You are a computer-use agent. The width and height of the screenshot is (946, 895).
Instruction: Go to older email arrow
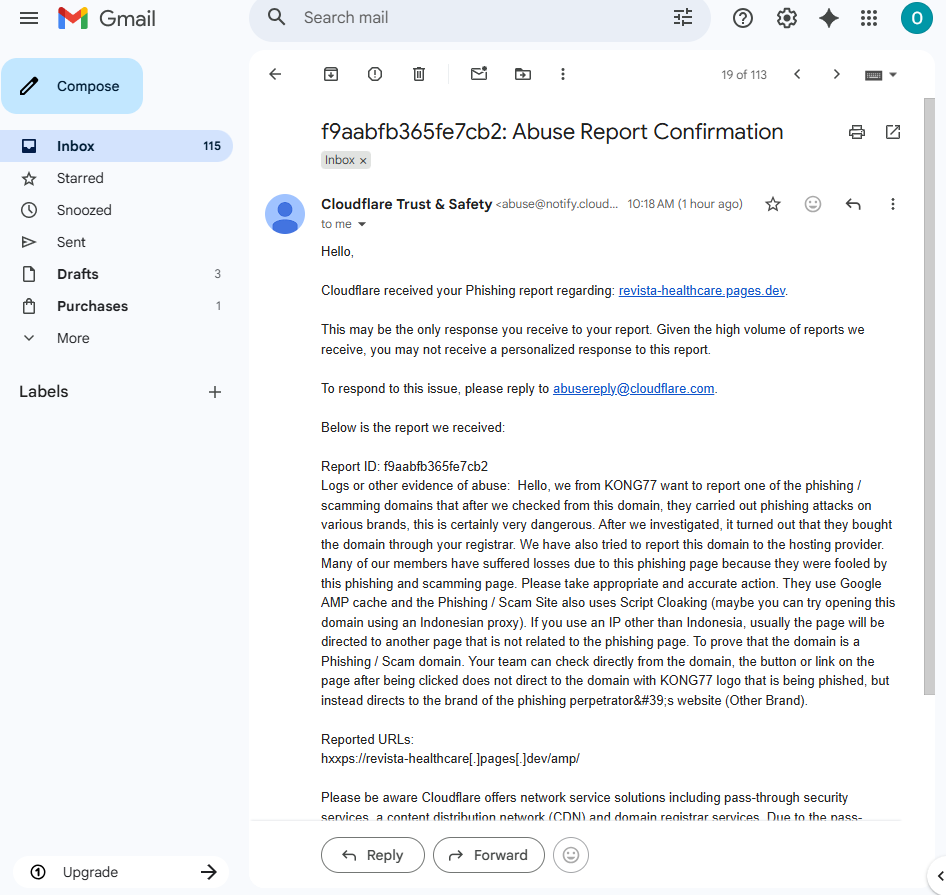836,74
